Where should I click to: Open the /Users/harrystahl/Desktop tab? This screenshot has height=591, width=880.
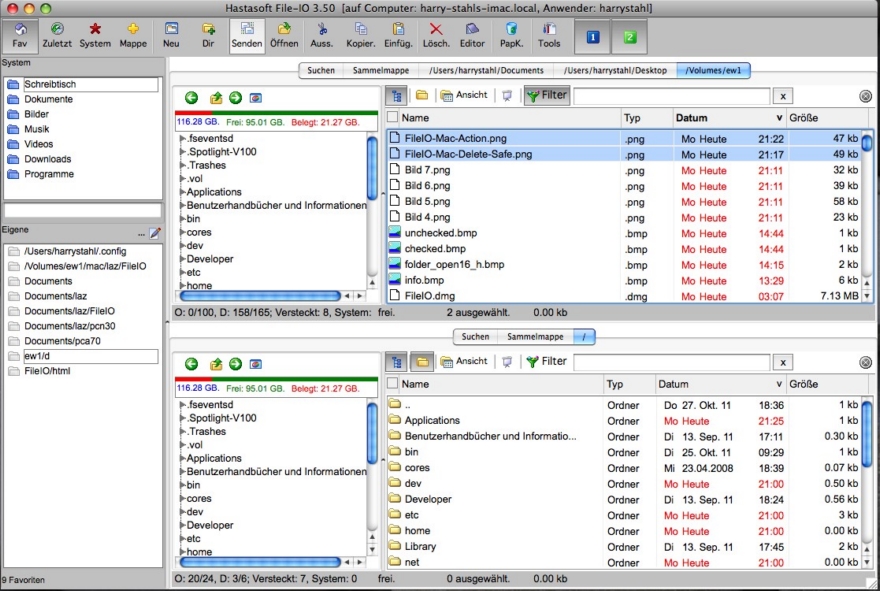pos(615,70)
